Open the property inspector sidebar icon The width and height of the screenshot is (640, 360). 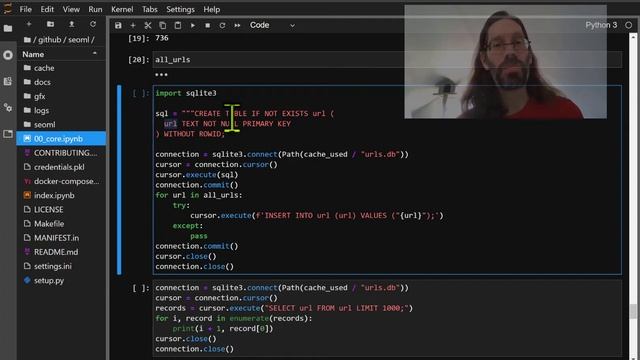[x=8, y=108]
